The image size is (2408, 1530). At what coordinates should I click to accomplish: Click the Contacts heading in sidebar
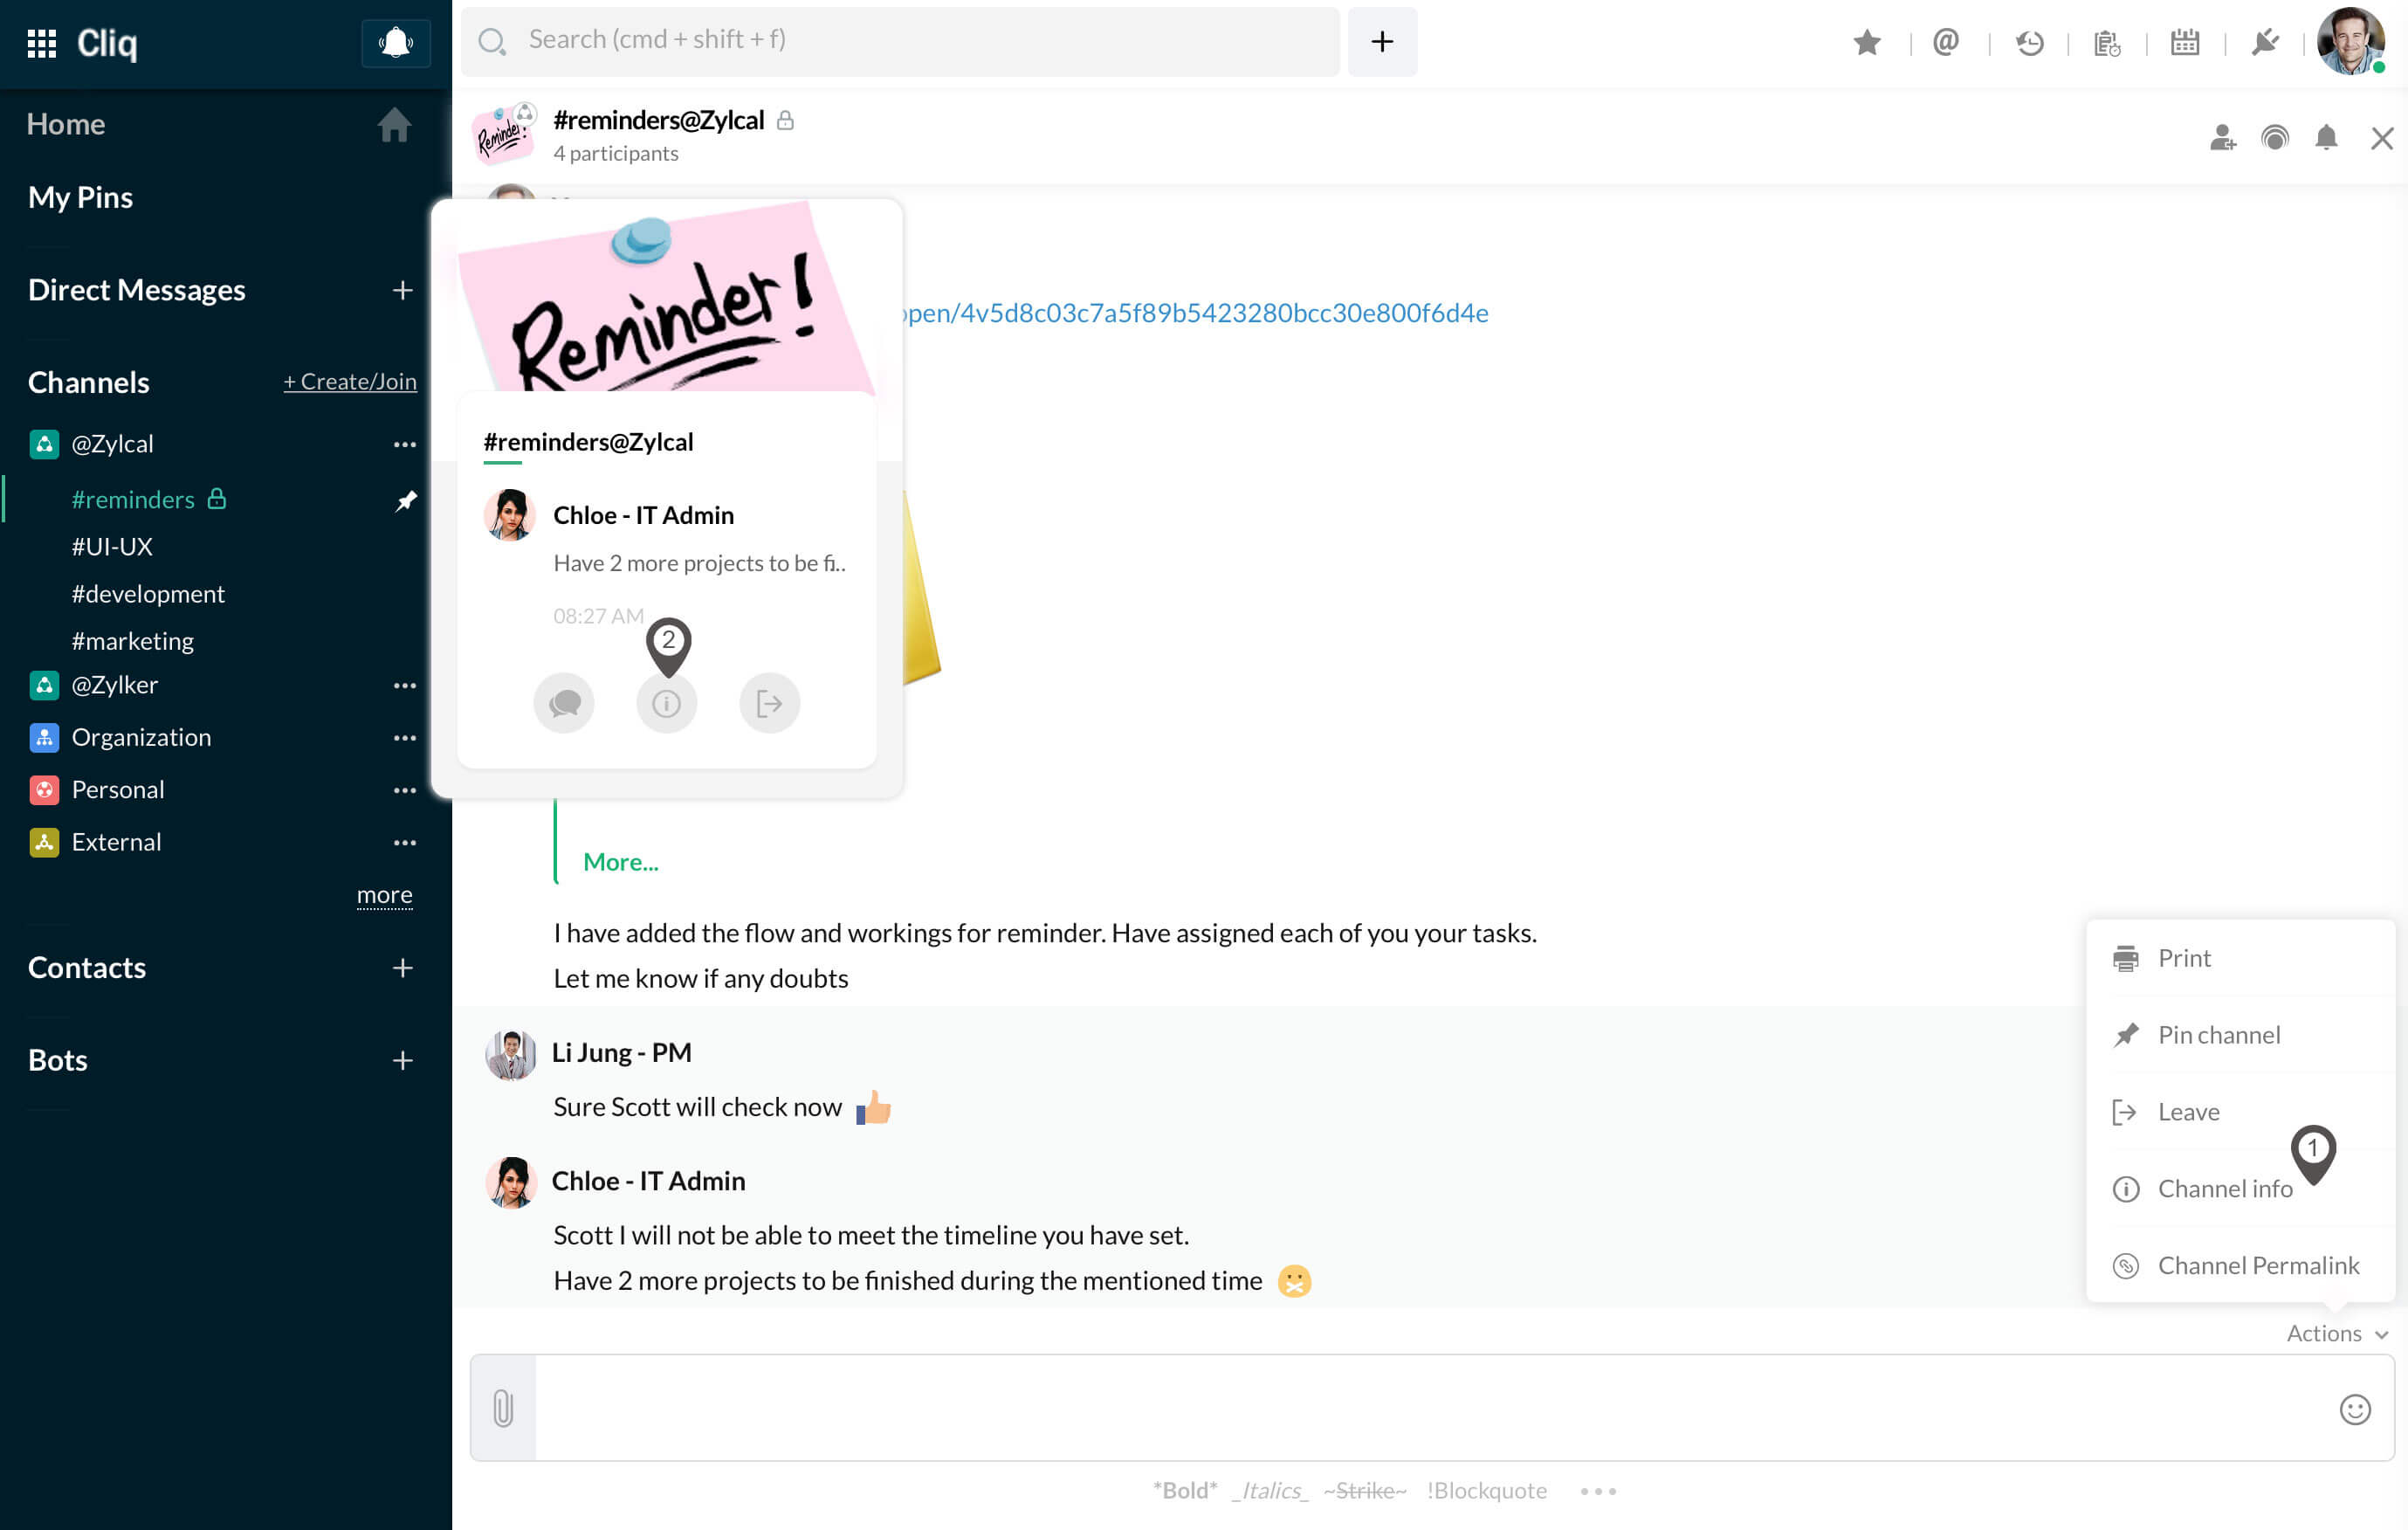click(87, 968)
